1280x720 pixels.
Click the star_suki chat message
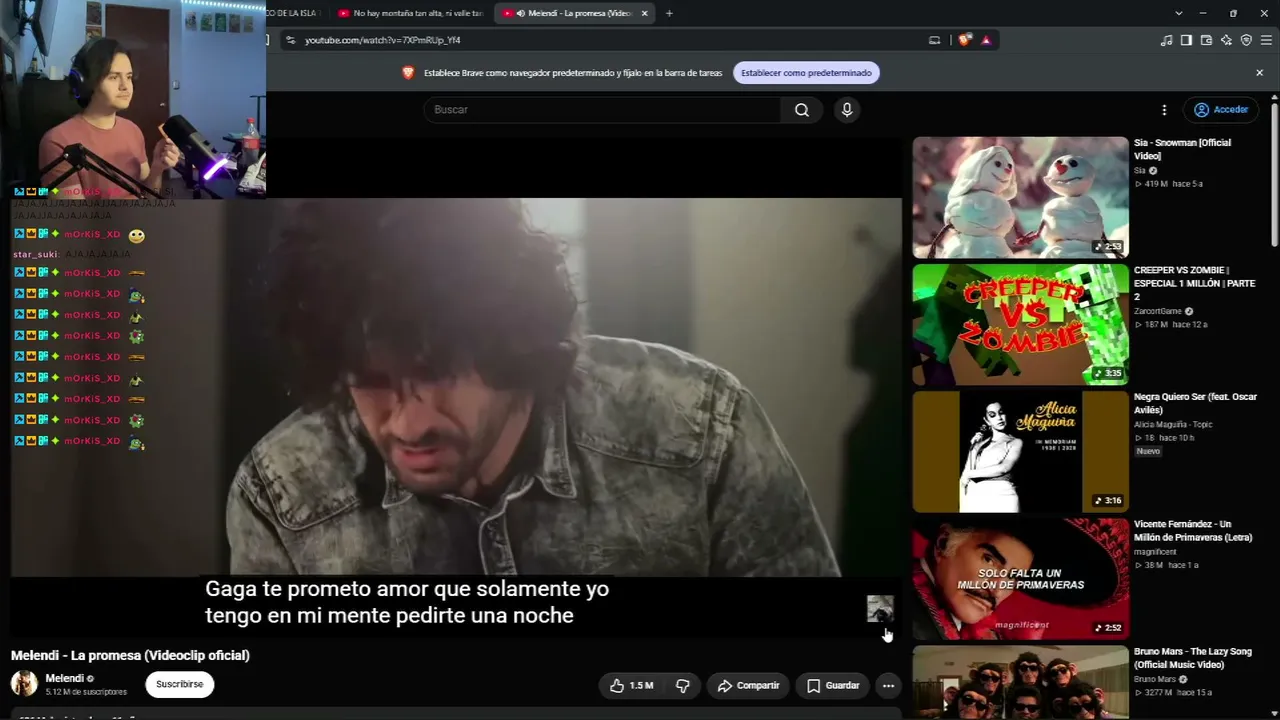pos(72,254)
